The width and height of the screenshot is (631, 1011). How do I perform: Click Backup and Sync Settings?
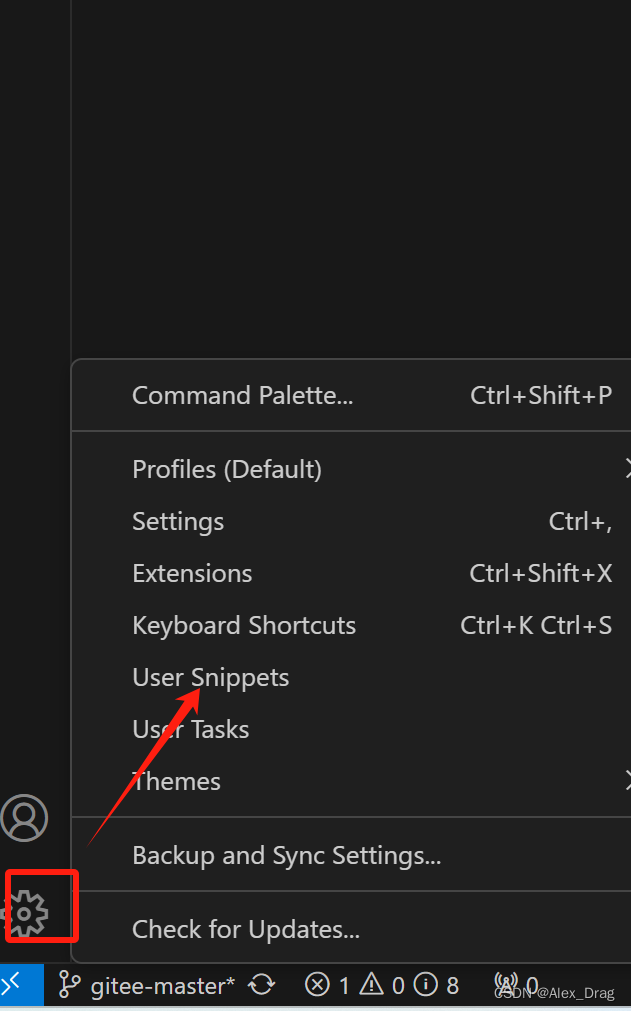pyautogui.click(x=287, y=855)
